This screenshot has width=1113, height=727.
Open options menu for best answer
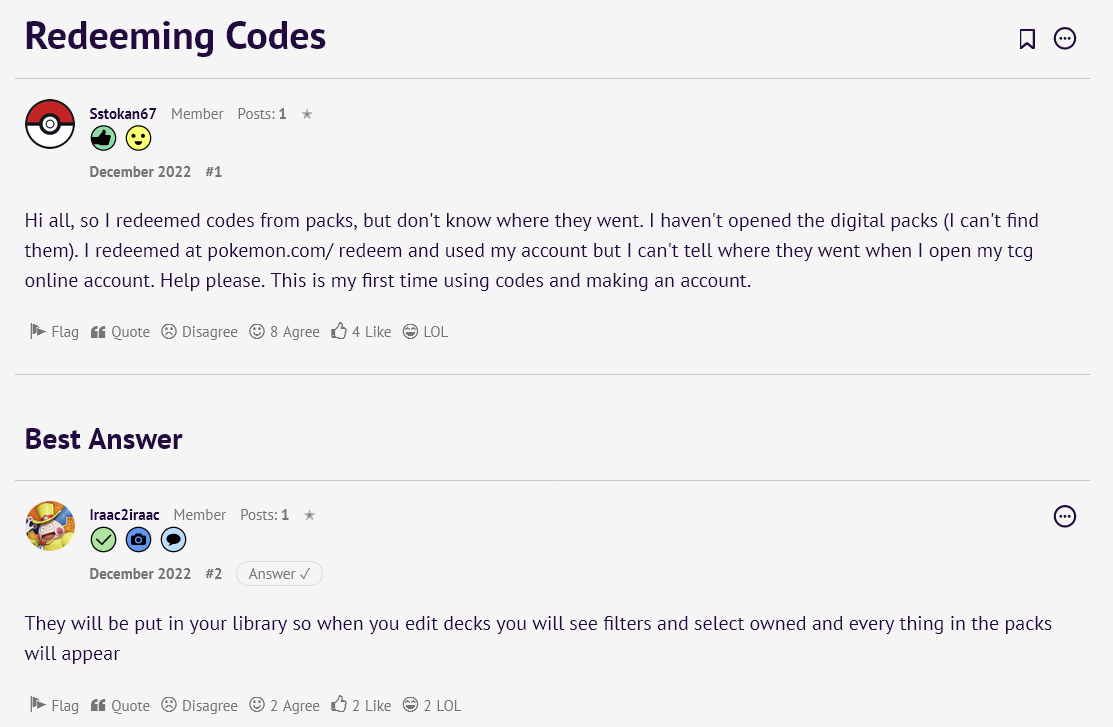(1065, 516)
